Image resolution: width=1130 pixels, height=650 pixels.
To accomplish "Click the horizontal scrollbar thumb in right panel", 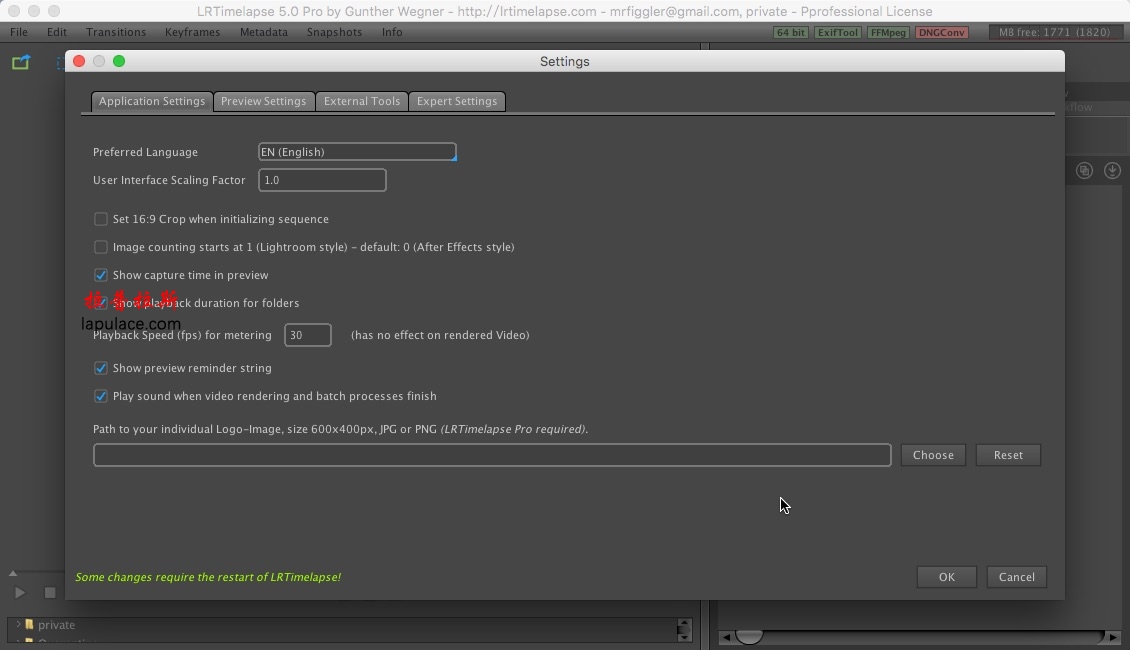I will pos(749,637).
